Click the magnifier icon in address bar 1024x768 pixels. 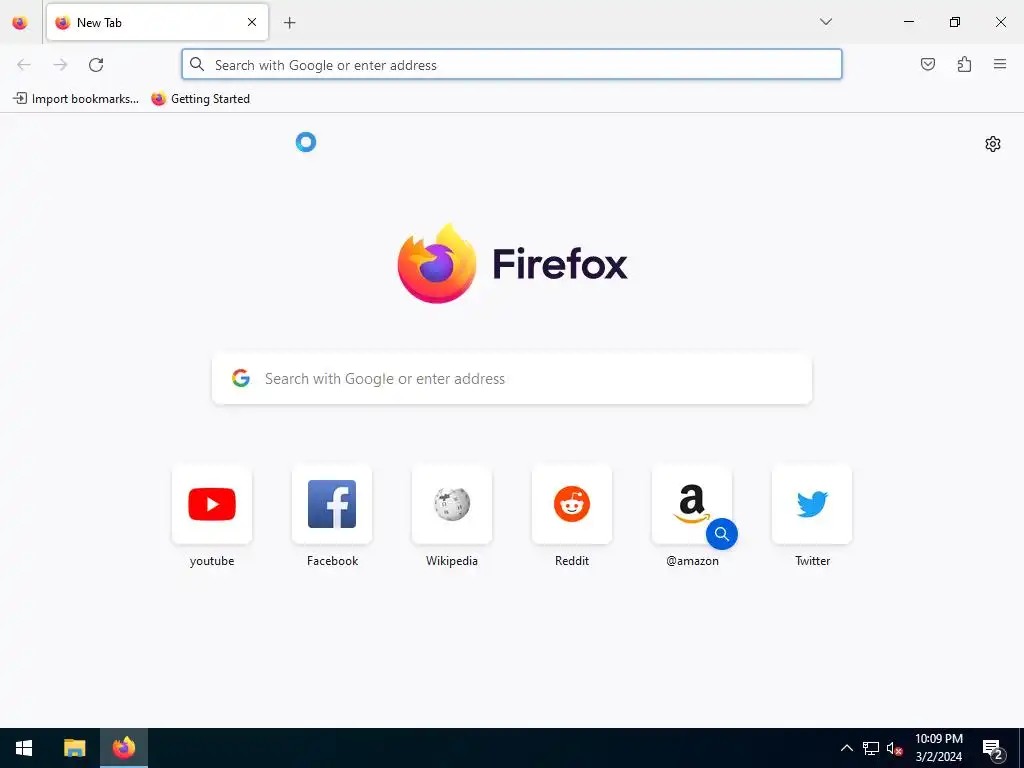click(x=197, y=64)
